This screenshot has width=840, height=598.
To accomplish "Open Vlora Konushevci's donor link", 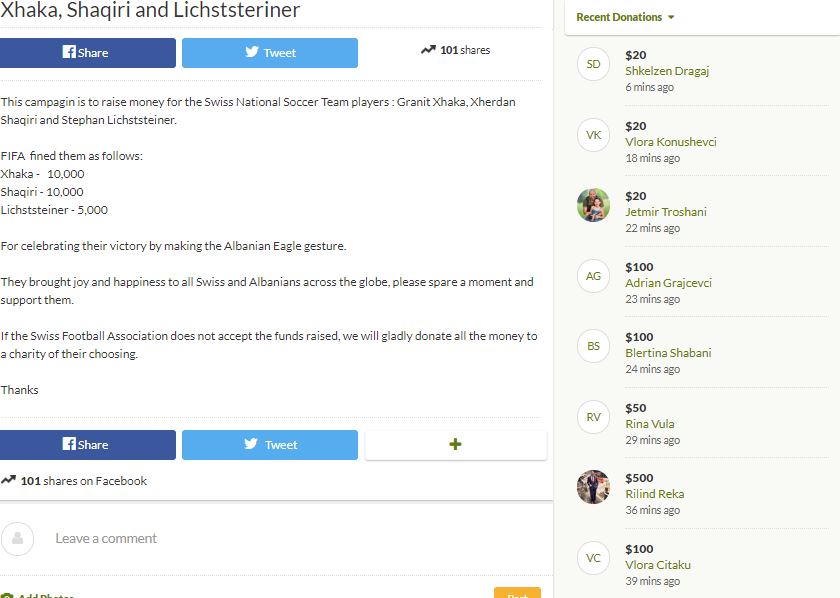I will click(x=670, y=142).
